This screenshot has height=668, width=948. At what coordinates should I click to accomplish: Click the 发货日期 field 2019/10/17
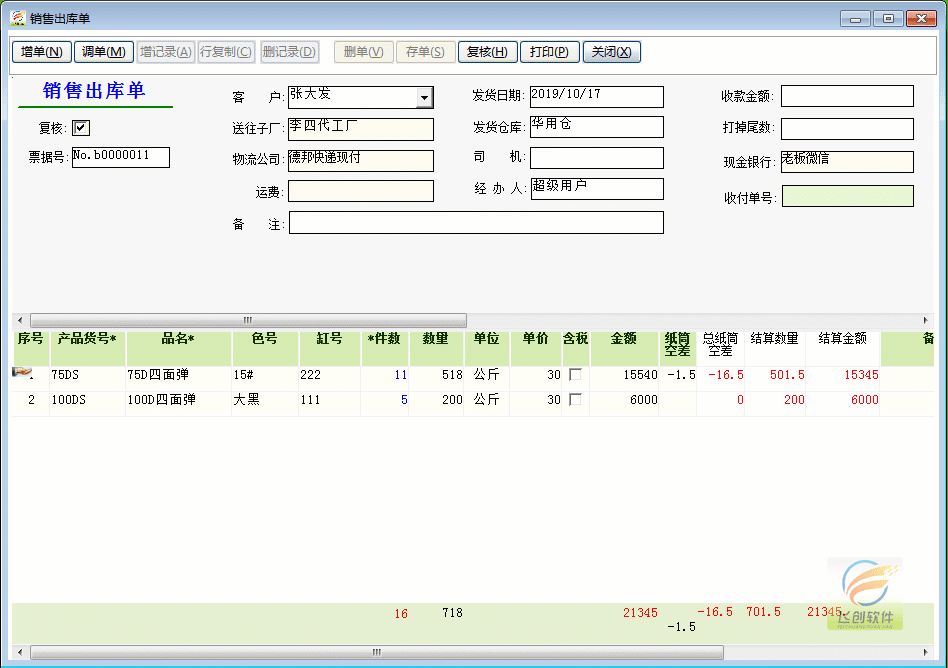tap(597, 97)
